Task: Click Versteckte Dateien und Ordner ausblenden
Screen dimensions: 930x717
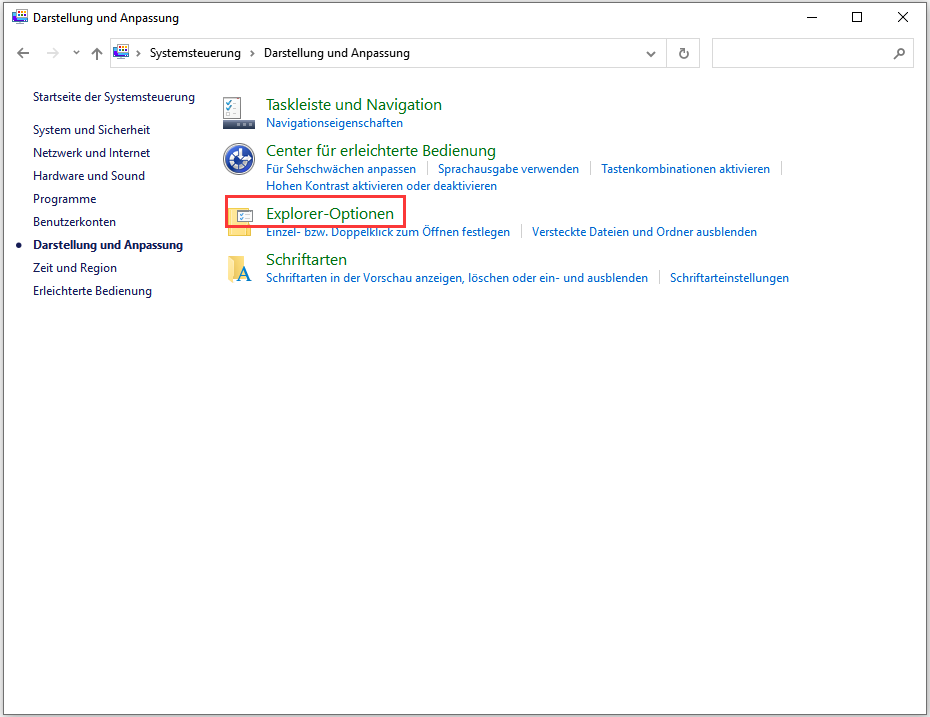Action: [x=644, y=232]
